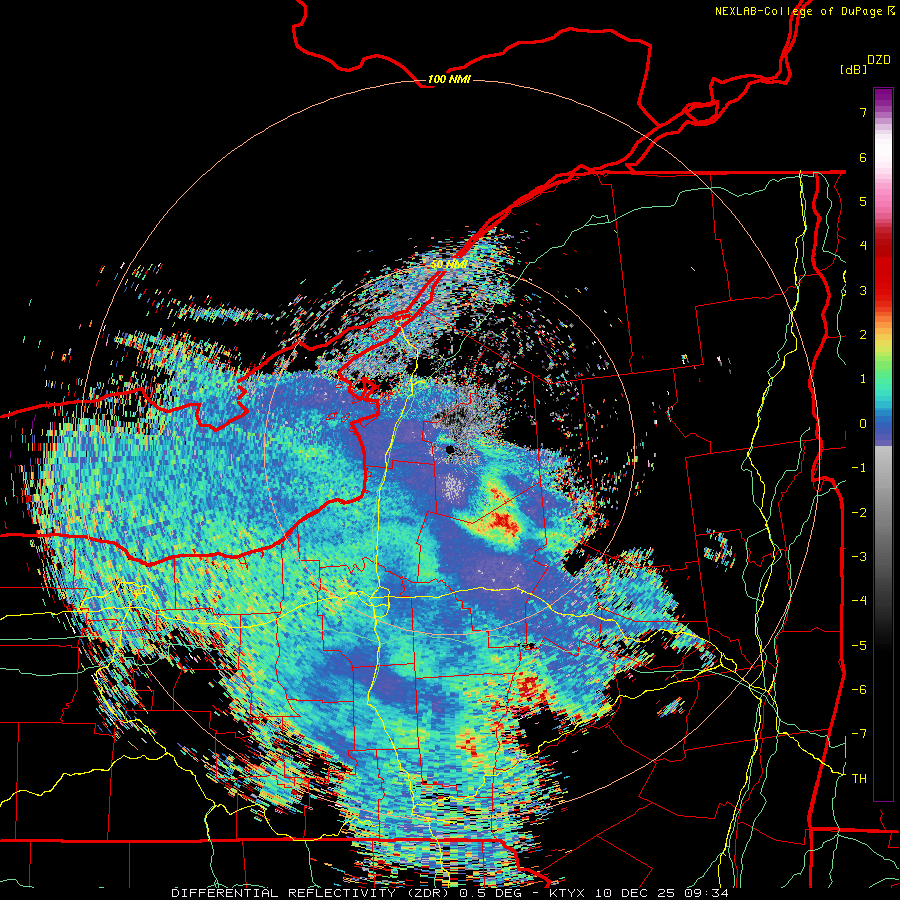The height and width of the screenshot is (900, 900).
Task: Click the KTYX station identifier
Action: click(567, 893)
